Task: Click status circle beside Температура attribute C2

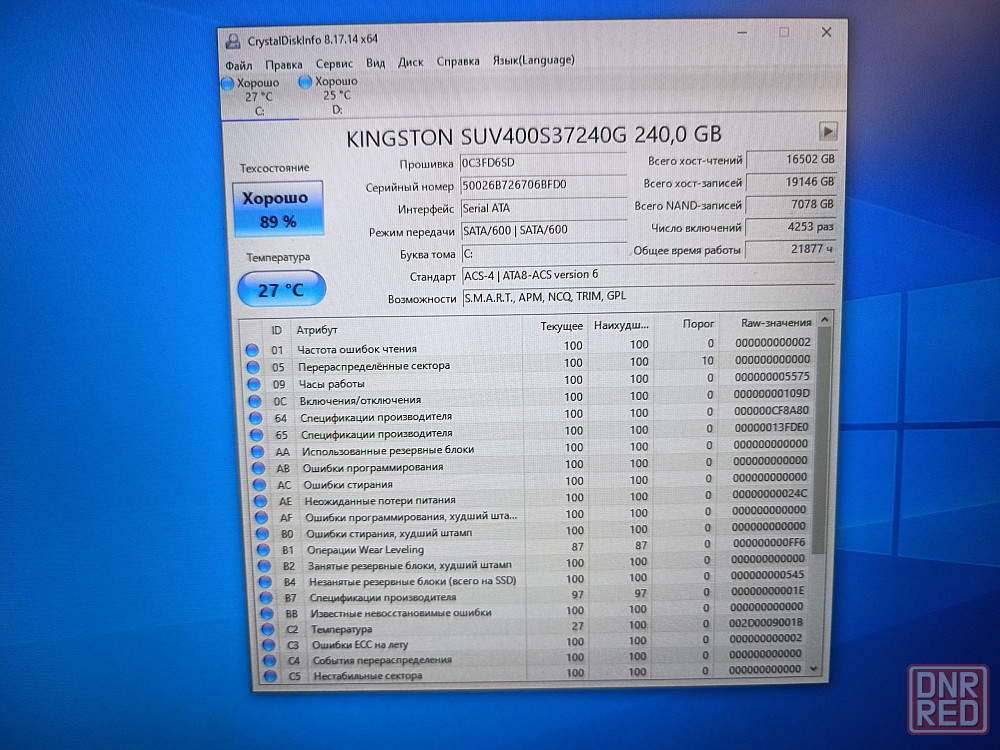Action: 264,629
